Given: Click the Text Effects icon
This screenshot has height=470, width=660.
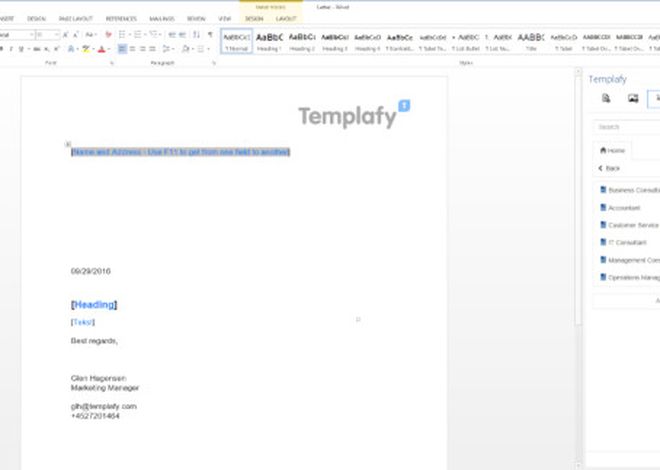Looking at the screenshot, I should coord(71,49).
